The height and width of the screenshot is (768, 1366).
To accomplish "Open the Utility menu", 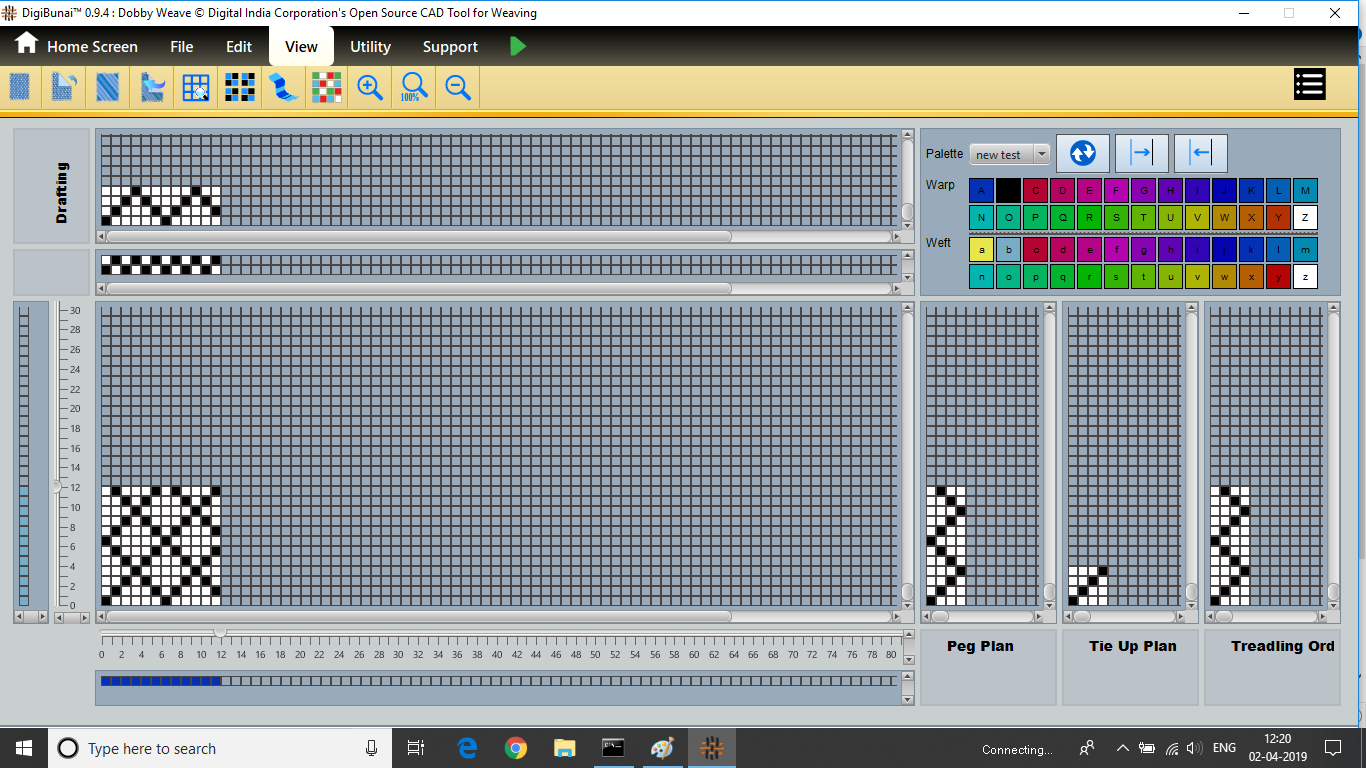I will [x=370, y=47].
